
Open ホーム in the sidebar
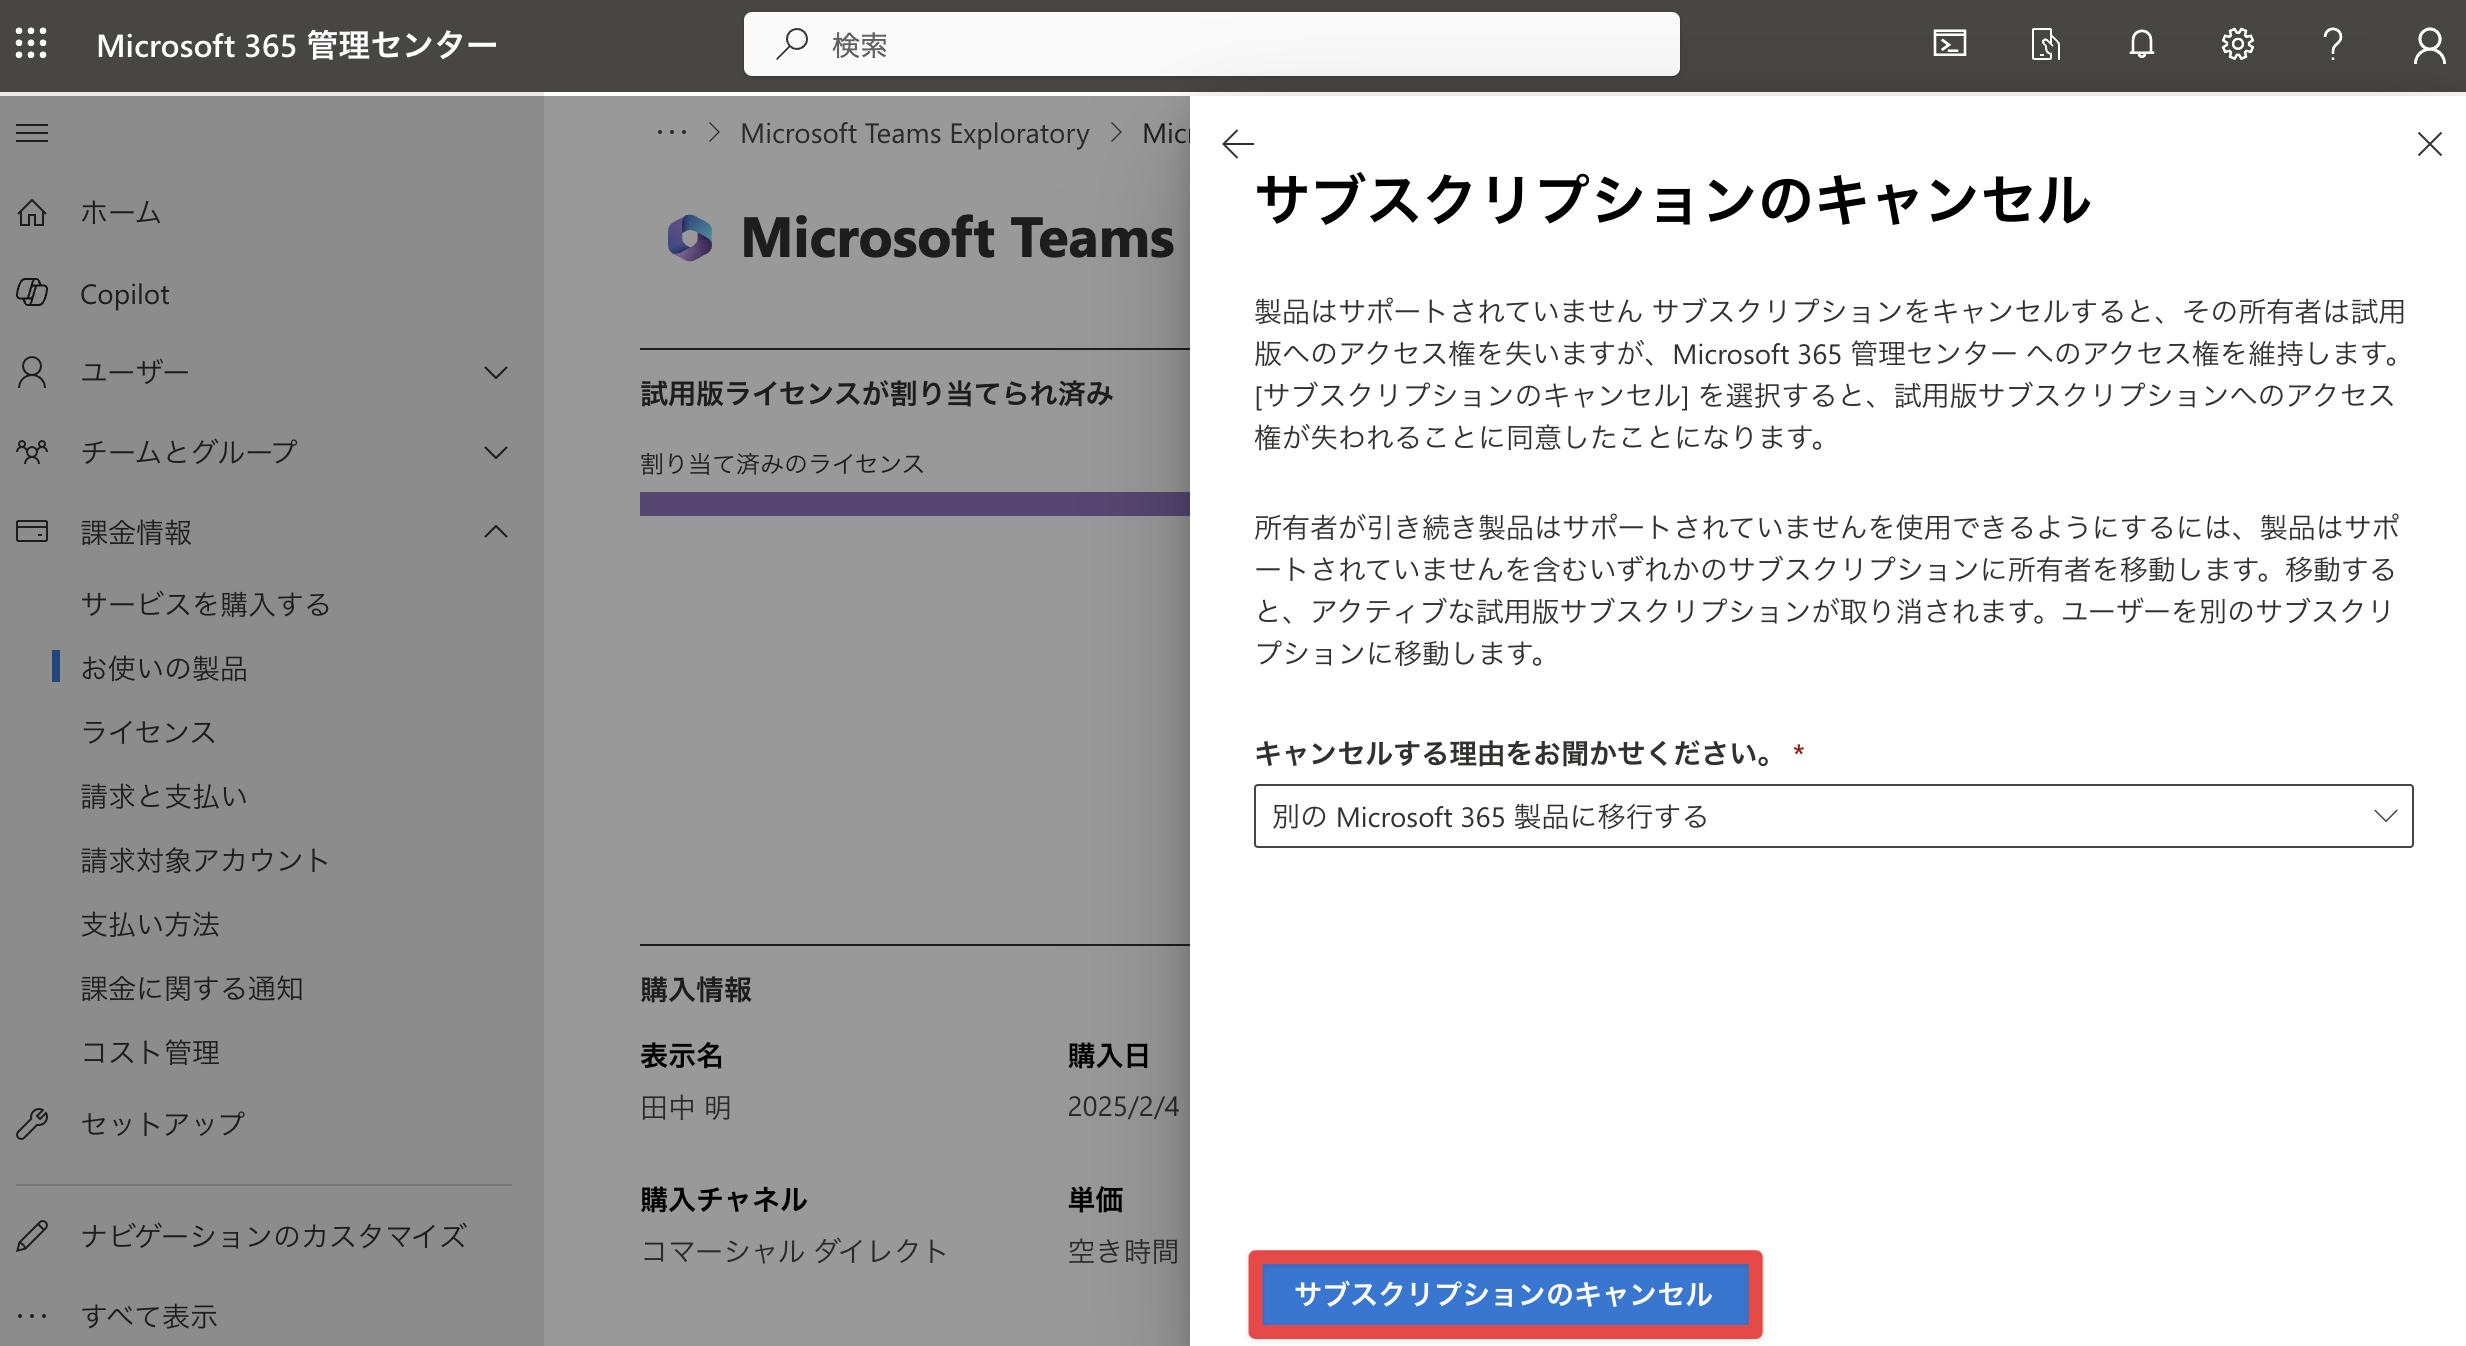pyautogui.click(x=121, y=212)
